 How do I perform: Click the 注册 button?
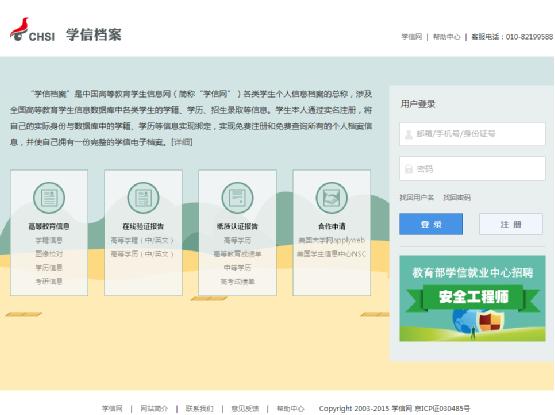point(511,224)
